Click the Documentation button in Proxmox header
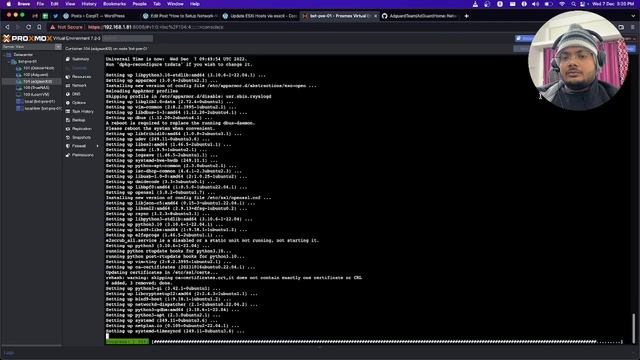Image resolution: width=640 pixels, height=360 pixels. pyautogui.click(x=524, y=38)
